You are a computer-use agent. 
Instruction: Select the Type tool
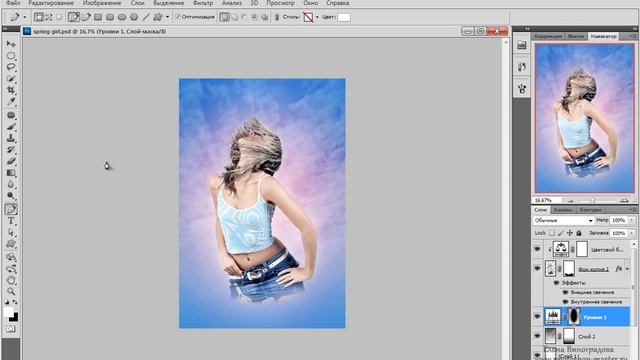point(11,221)
